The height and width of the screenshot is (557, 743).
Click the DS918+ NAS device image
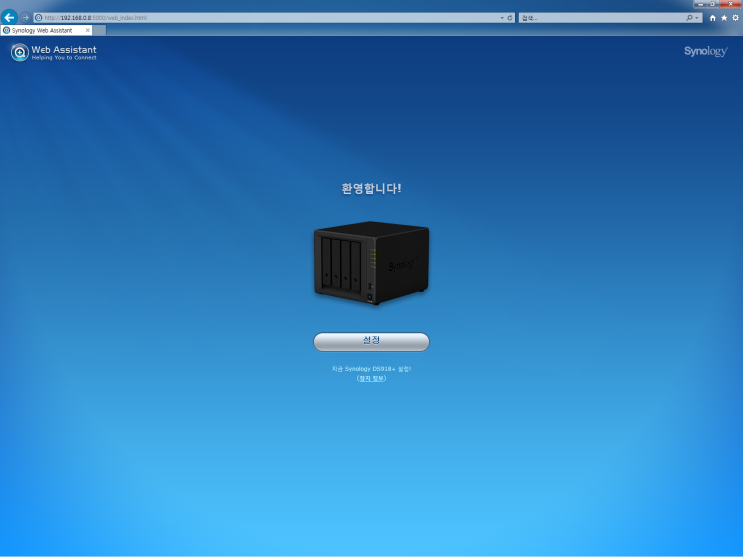[x=372, y=263]
